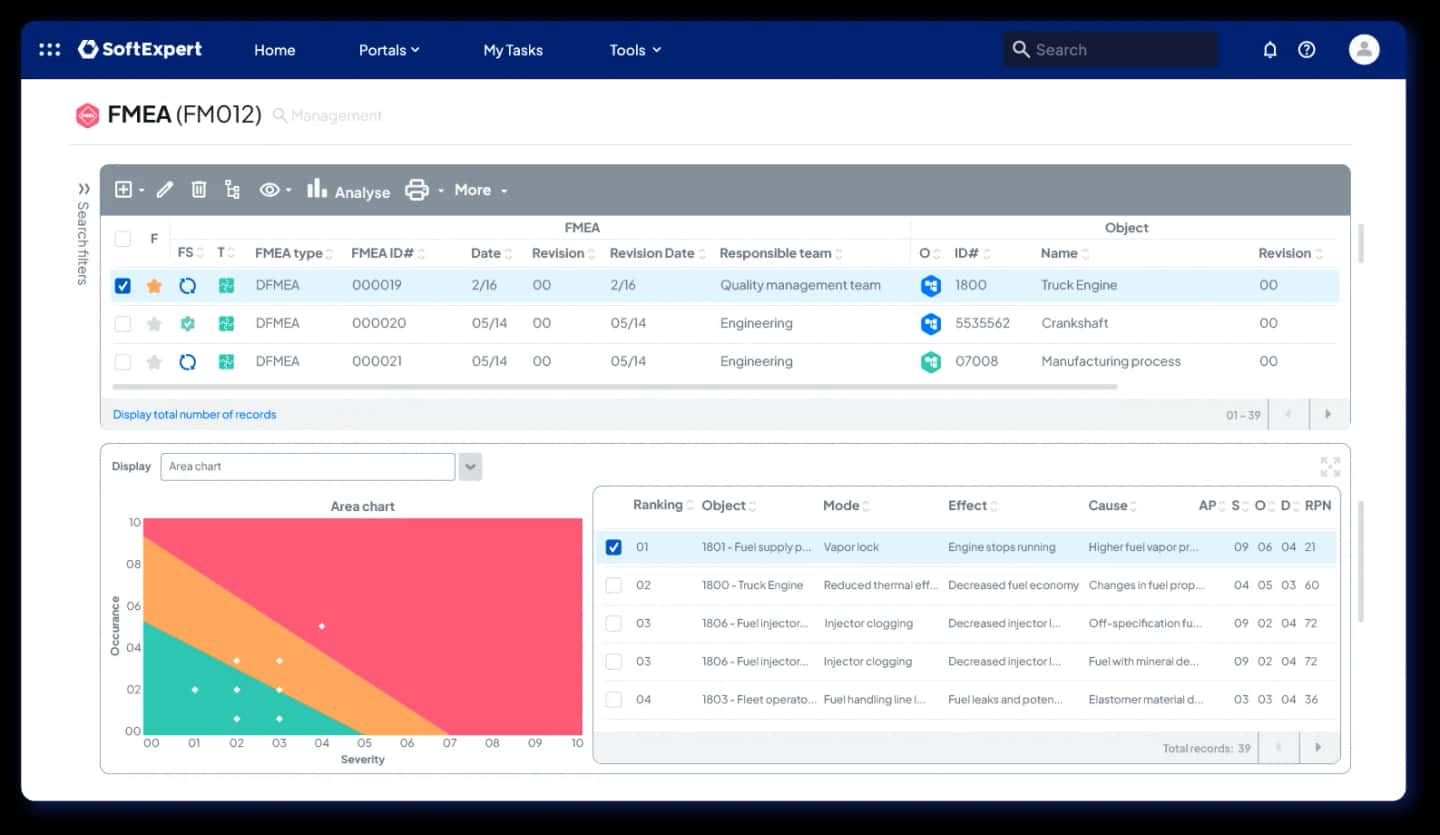Click the Search field in top bar
The image size is (1440, 835).
[x=1111, y=49]
